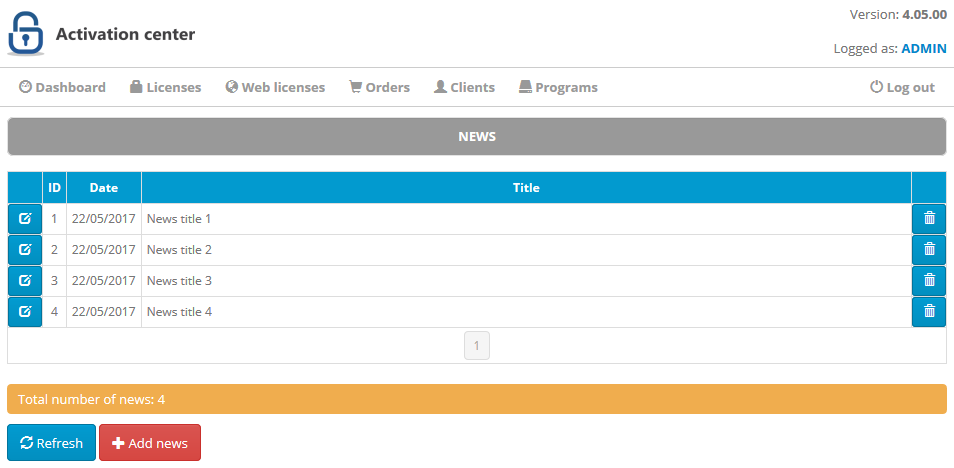The image size is (954, 468).
Task: Select pagination page 1
Action: coord(477,346)
